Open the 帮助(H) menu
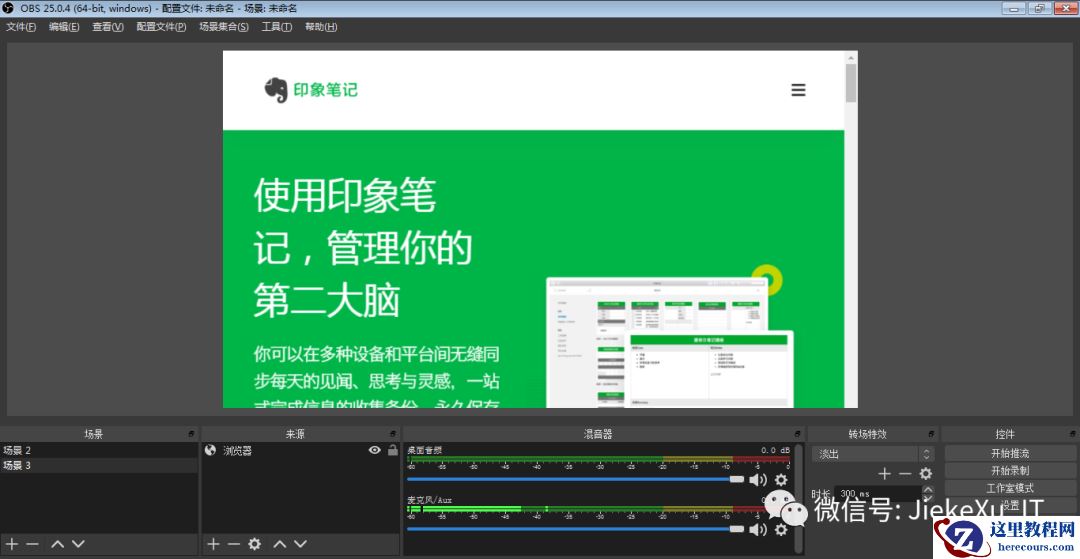The height and width of the screenshot is (559, 1080). coord(321,27)
